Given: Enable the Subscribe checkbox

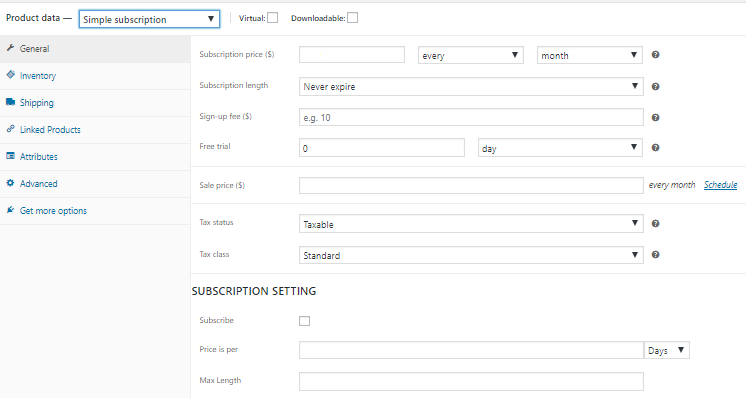Looking at the screenshot, I should 304,321.
